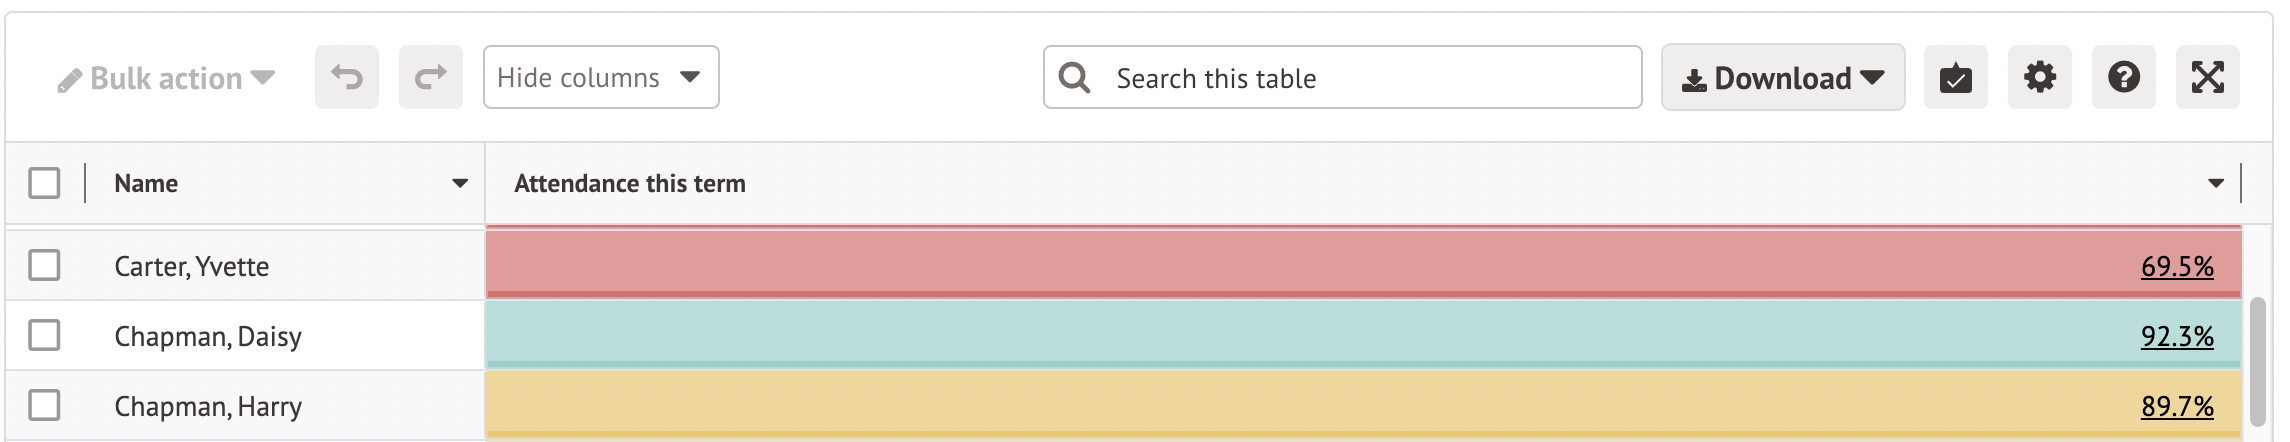Expand the Download dropdown menu
Screen dimensions: 2290x442
[x=1782, y=77]
